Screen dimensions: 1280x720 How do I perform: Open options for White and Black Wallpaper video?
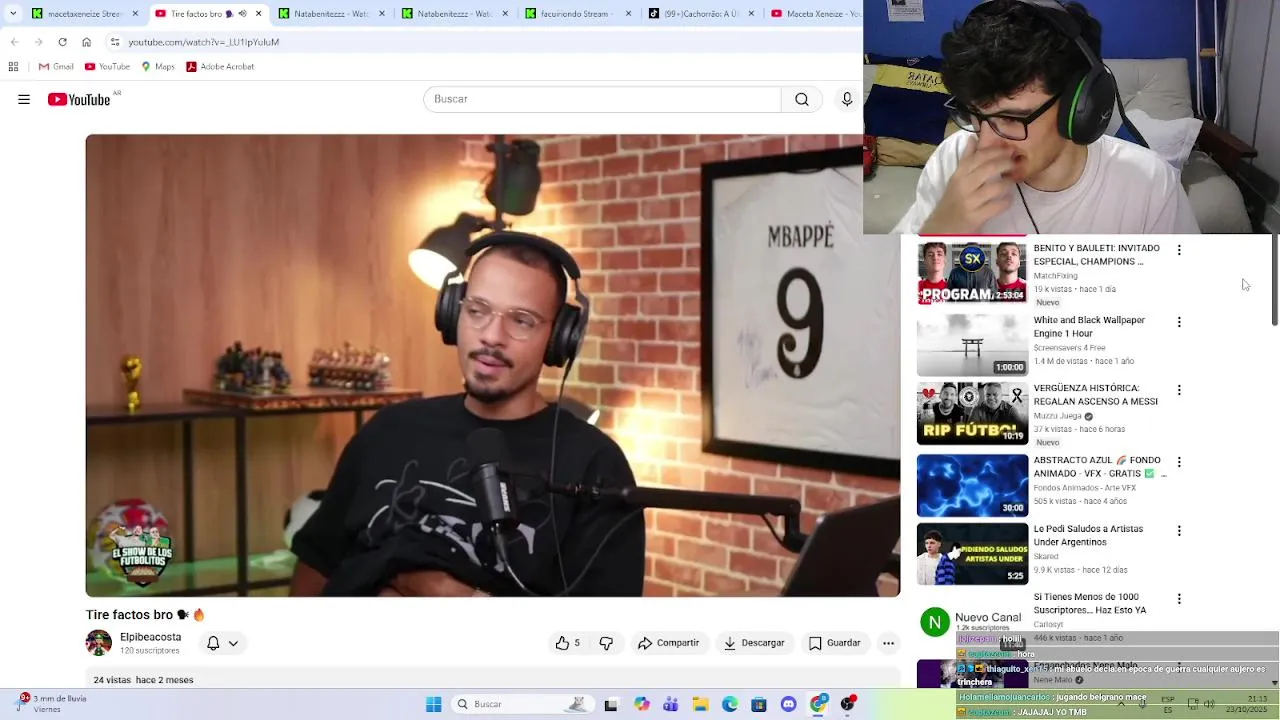point(1179,322)
